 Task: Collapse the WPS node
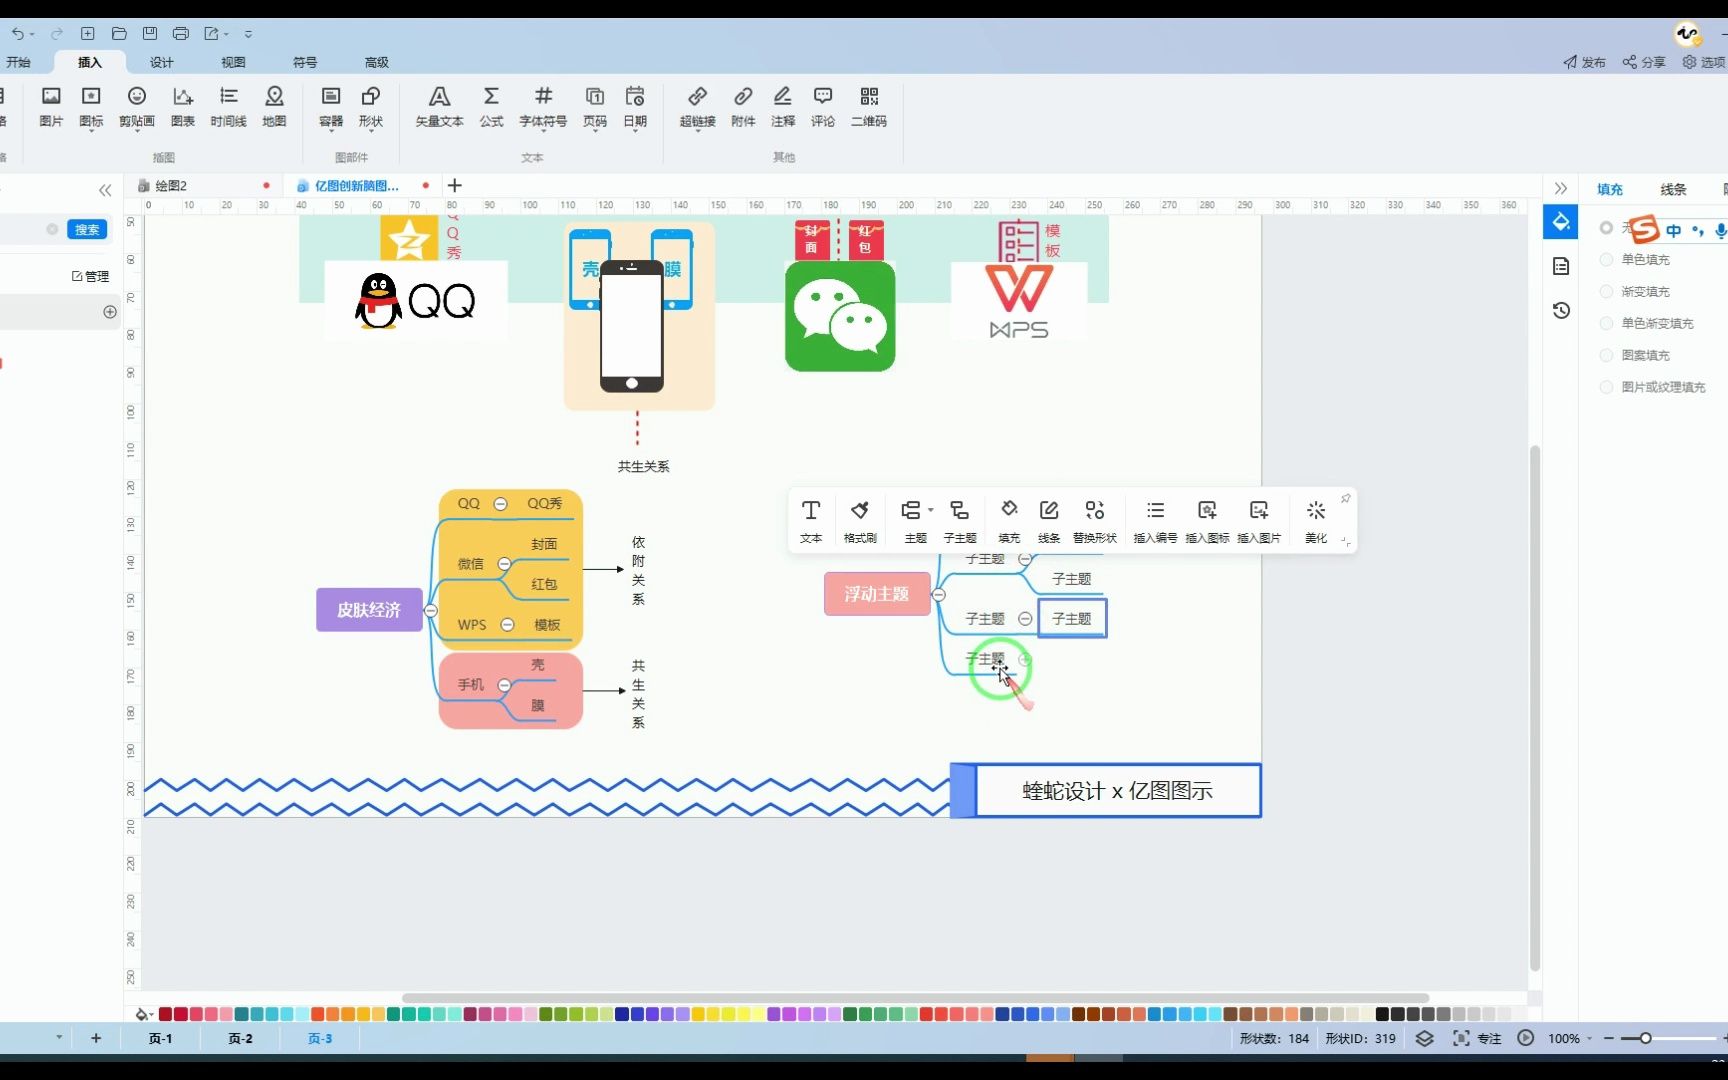coord(507,625)
